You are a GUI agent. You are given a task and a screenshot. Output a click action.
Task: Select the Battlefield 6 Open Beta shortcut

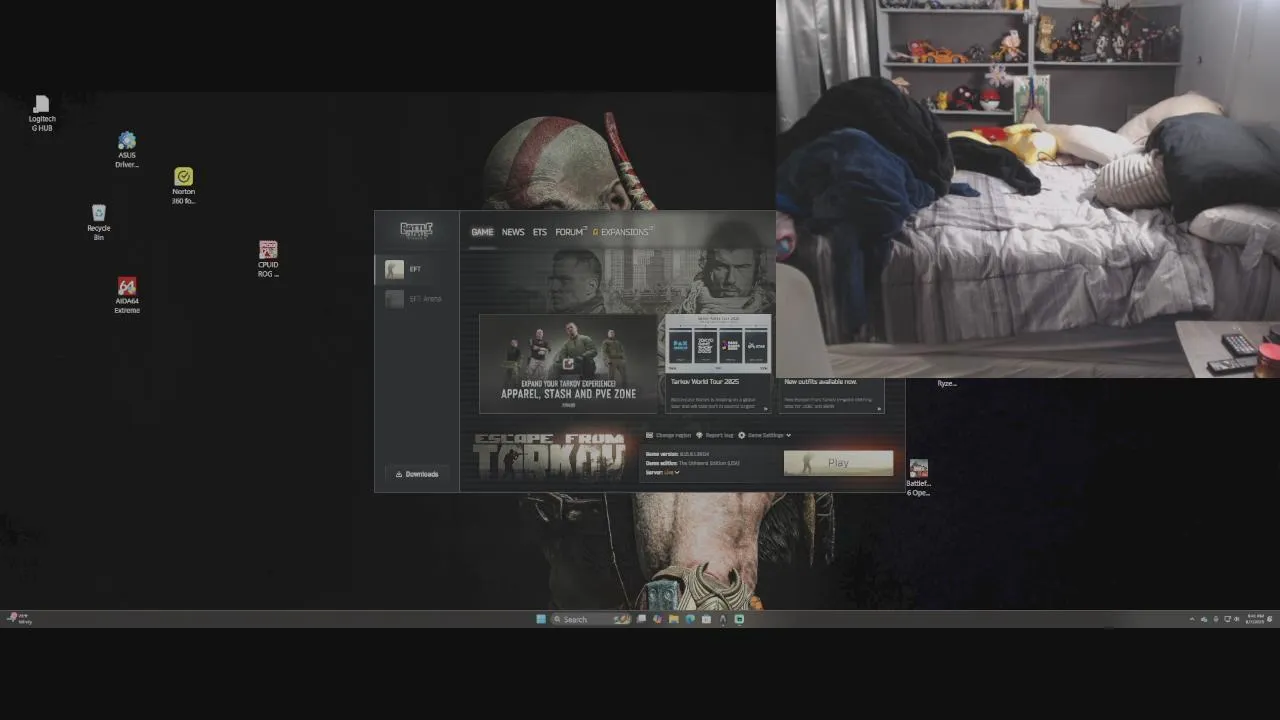pyautogui.click(x=918, y=478)
